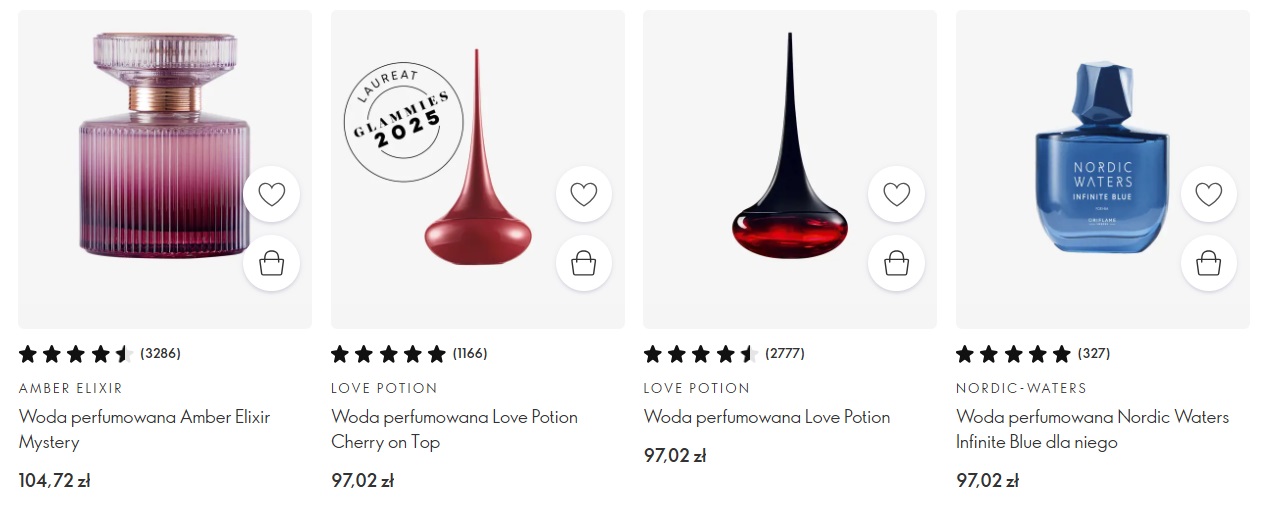
Task: Open the 2777 reviews rating count
Action: (x=785, y=353)
